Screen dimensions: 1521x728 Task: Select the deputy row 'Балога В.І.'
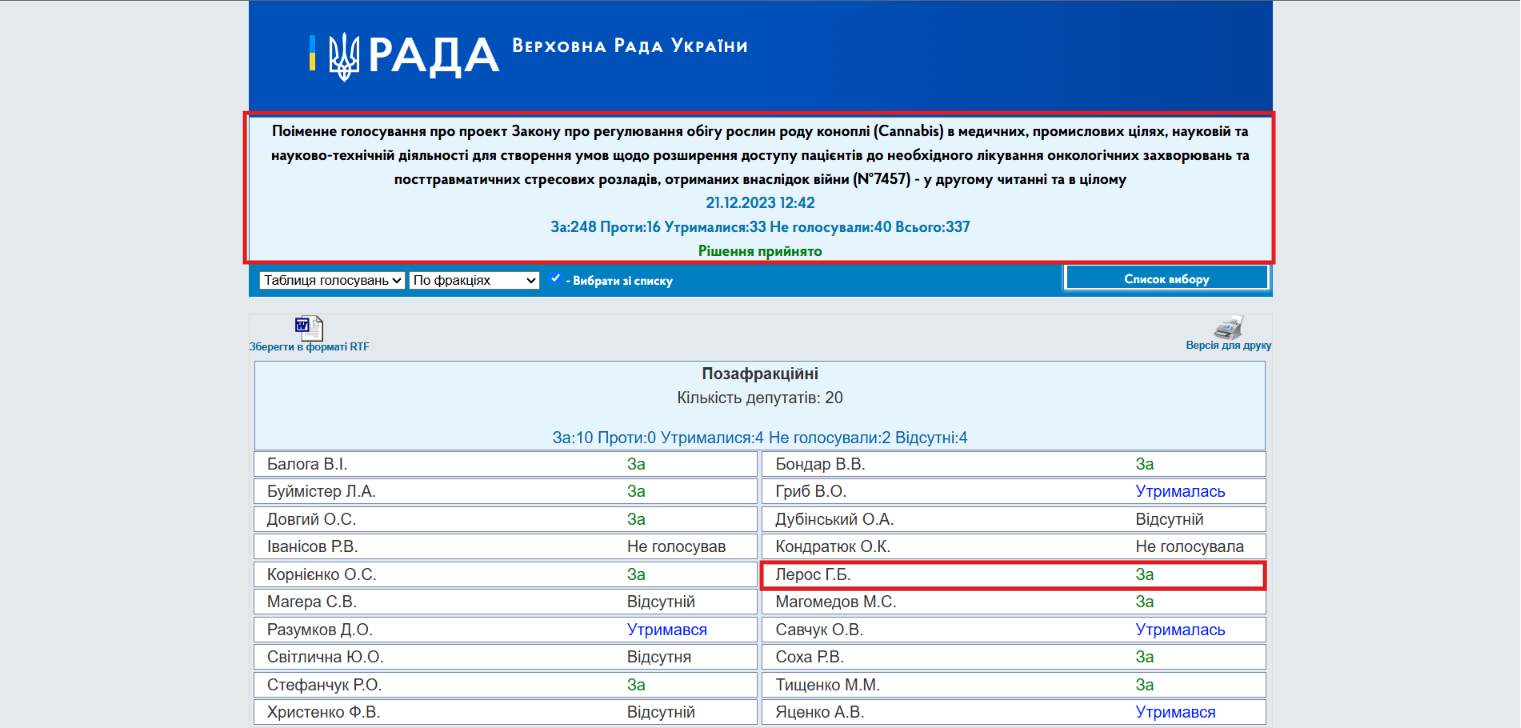[x=506, y=464]
